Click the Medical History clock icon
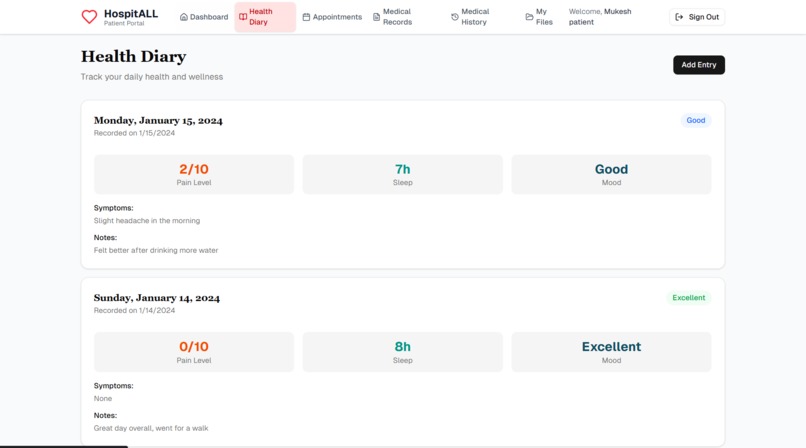Screen dimensions: 806x448 454,17
